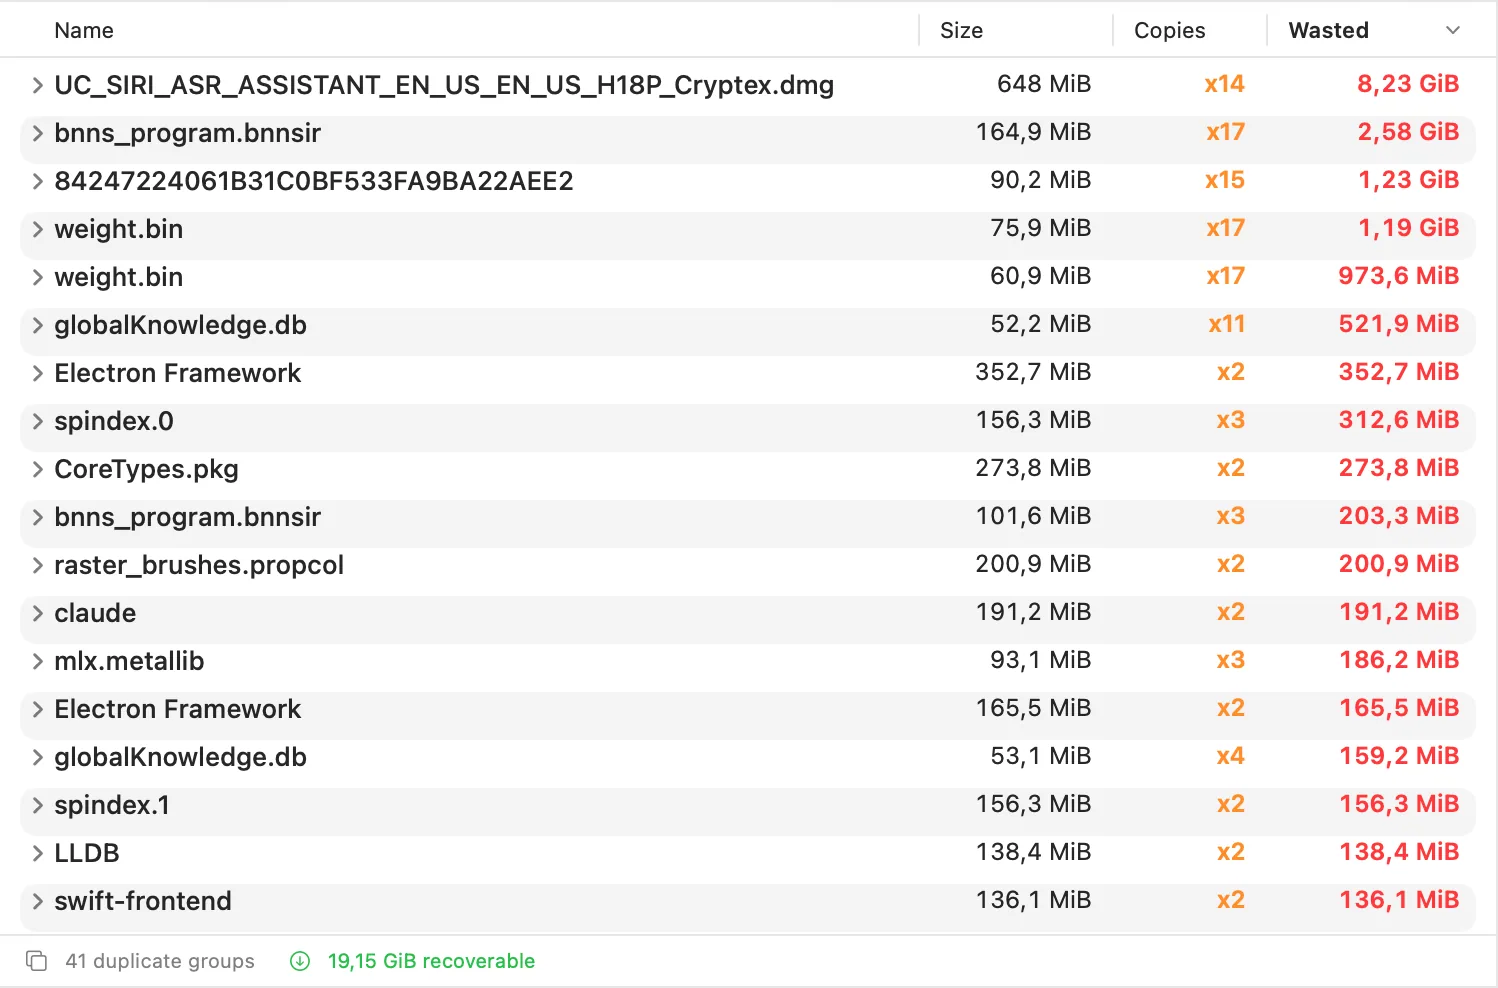
Task: Expand the CoreTypes.pkg row chevron
Action: point(37,469)
